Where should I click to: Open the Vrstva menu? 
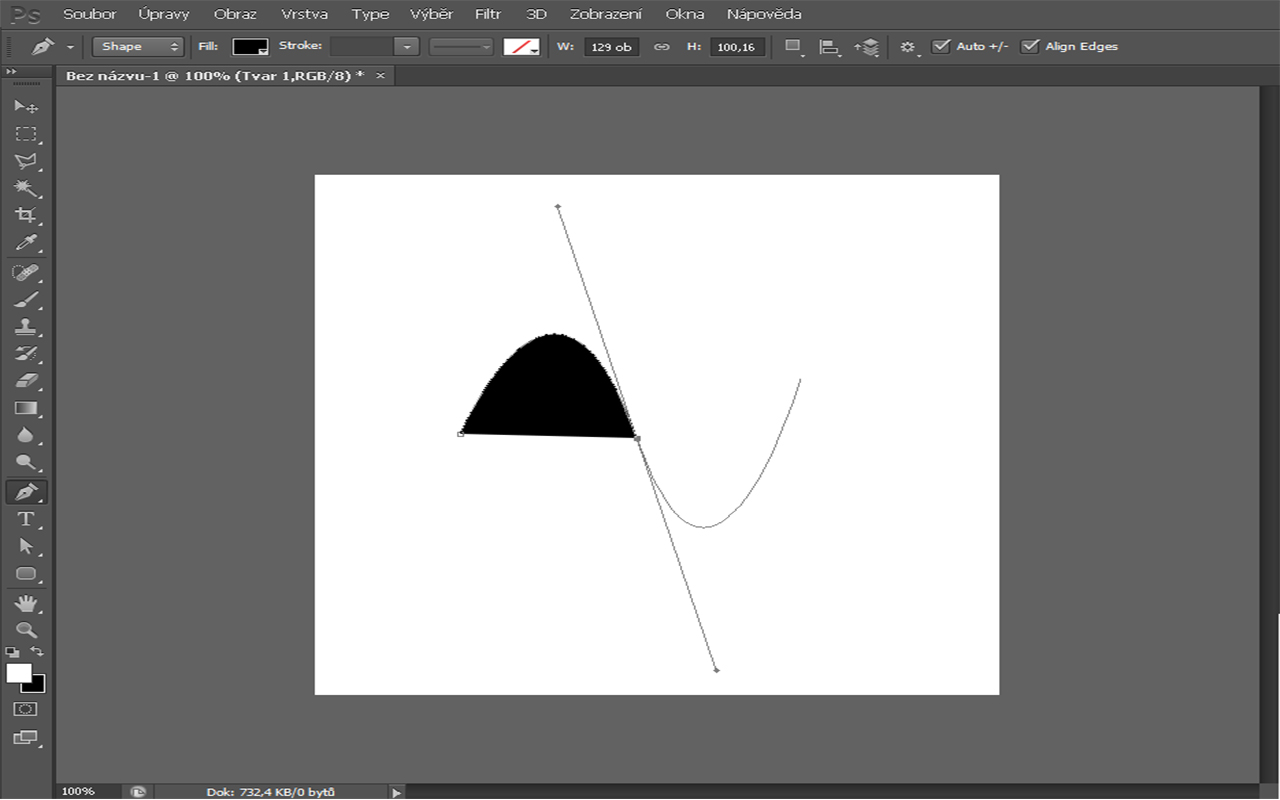304,14
